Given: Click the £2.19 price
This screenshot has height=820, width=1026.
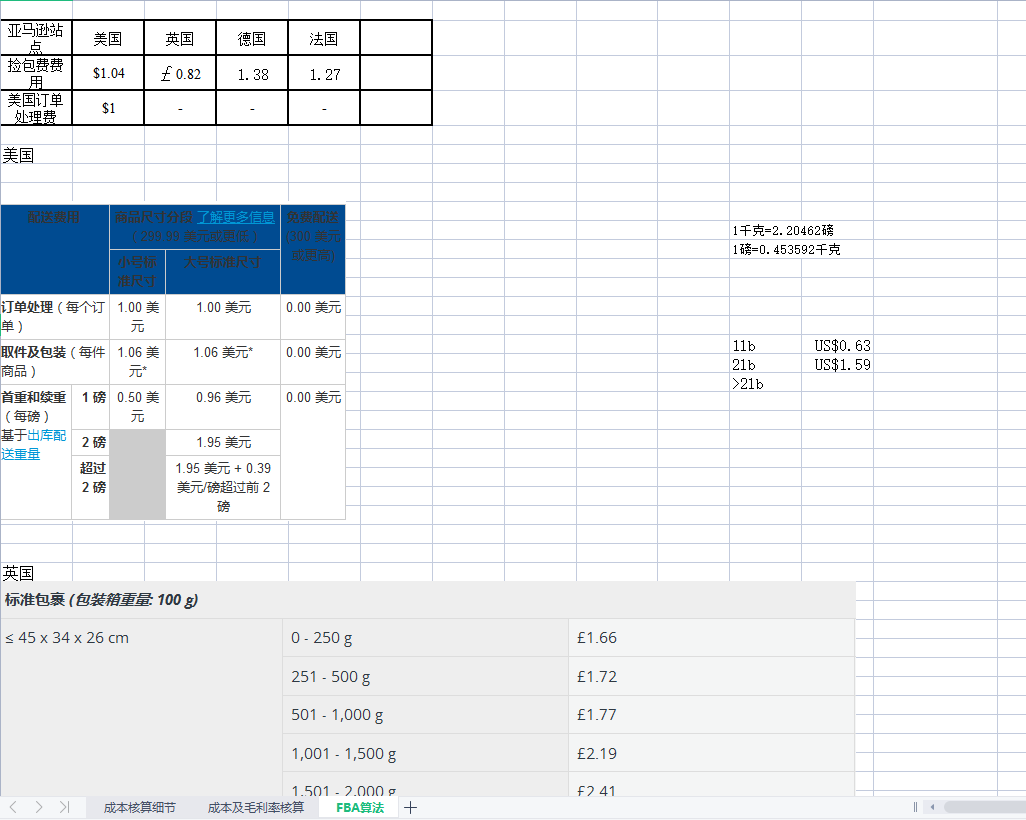Looking at the screenshot, I should (597, 753).
